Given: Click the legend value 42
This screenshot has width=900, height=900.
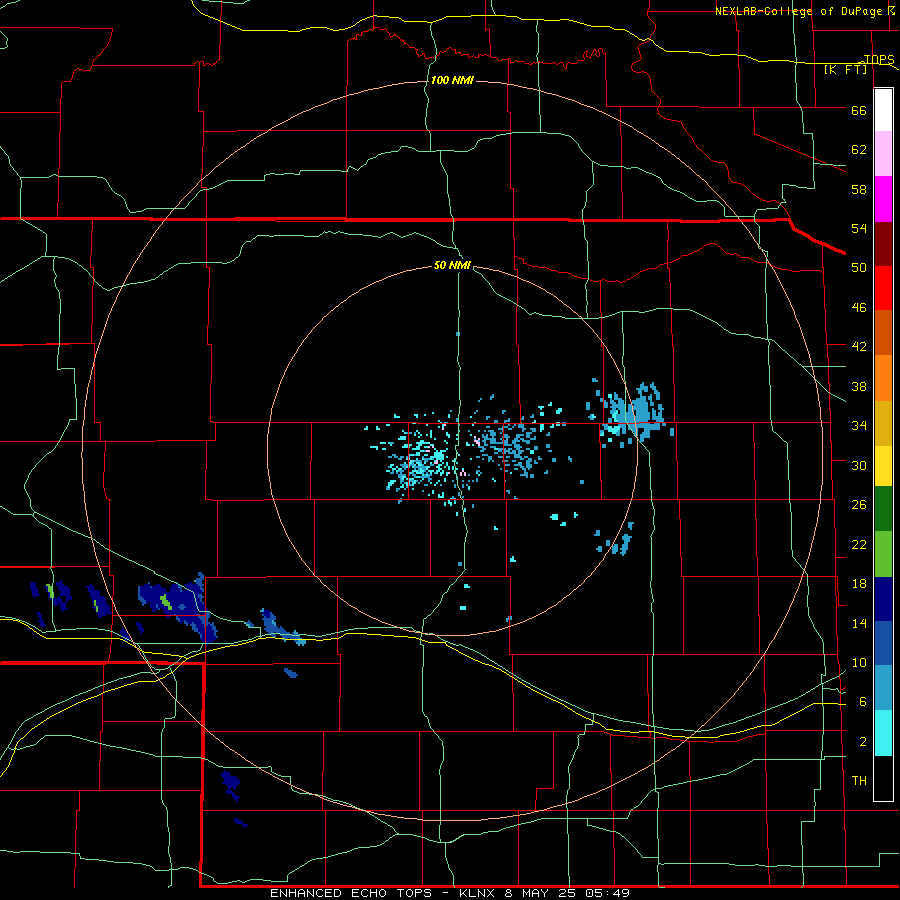Looking at the screenshot, I should (x=859, y=347).
